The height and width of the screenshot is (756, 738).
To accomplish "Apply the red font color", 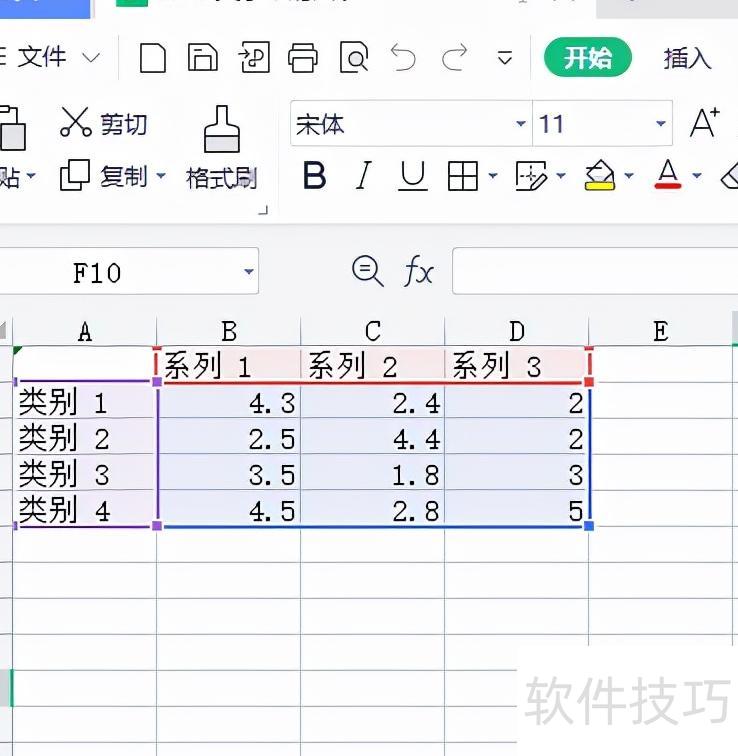I will 668,175.
